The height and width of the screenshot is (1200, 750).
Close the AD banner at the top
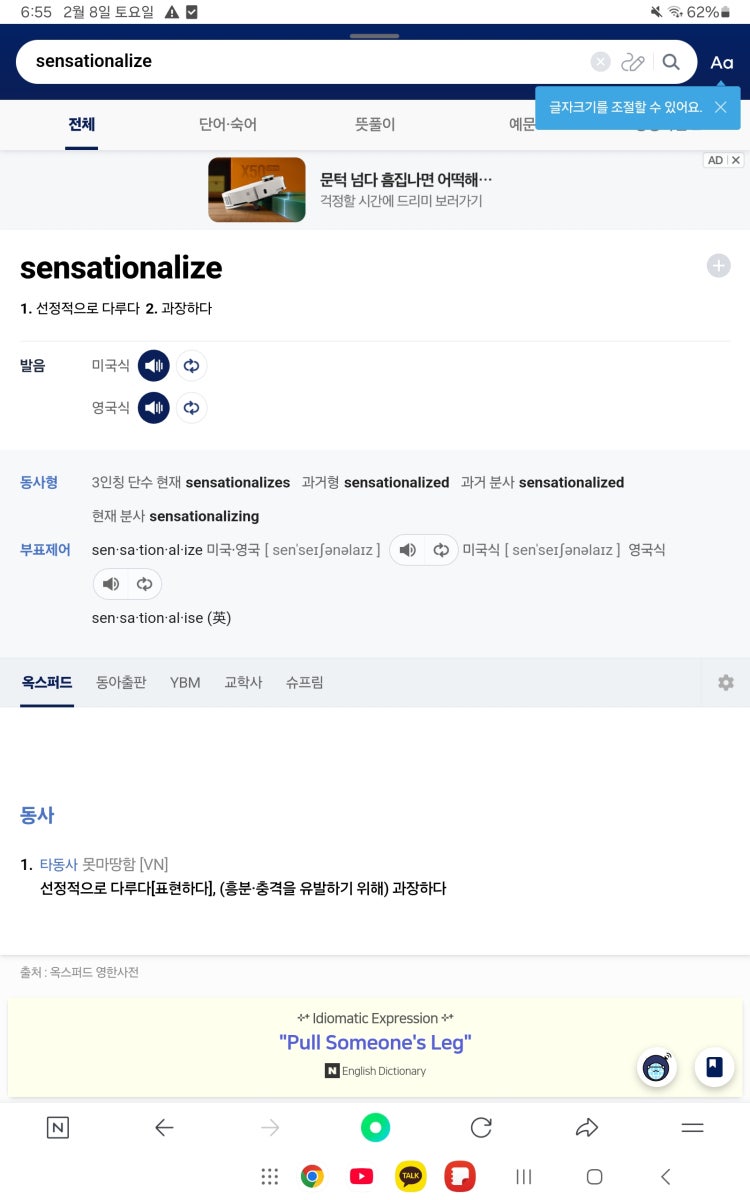point(735,160)
